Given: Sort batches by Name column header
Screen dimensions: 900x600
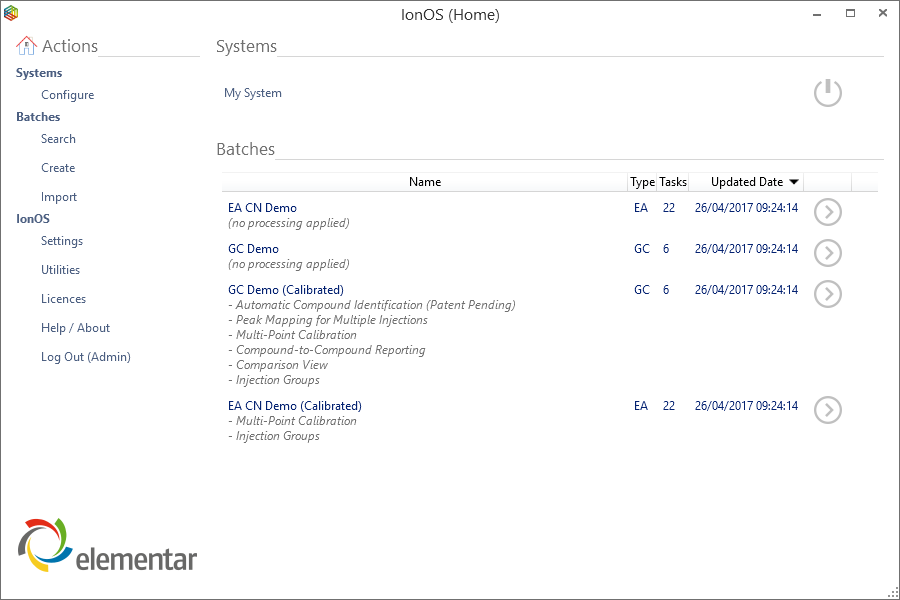Looking at the screenshot, I should pyautogui.click(x=425, y=182).
